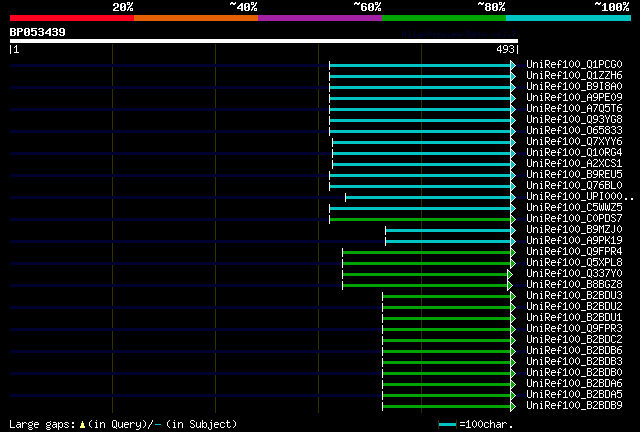Click the UniRef100_A2XCS1 hit name
Viewport: 640px width, 432px height.
click(x=574, y=164)
